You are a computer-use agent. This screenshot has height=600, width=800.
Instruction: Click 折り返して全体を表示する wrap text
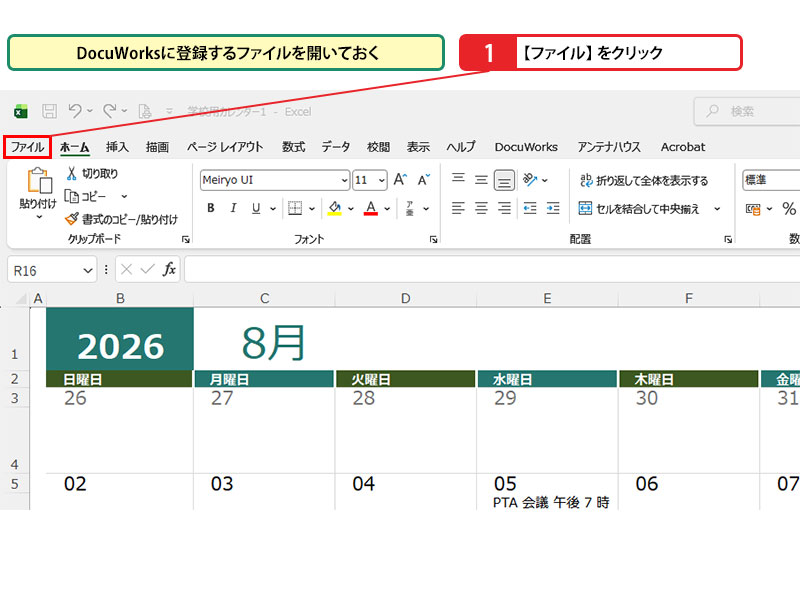pos(644,180)
